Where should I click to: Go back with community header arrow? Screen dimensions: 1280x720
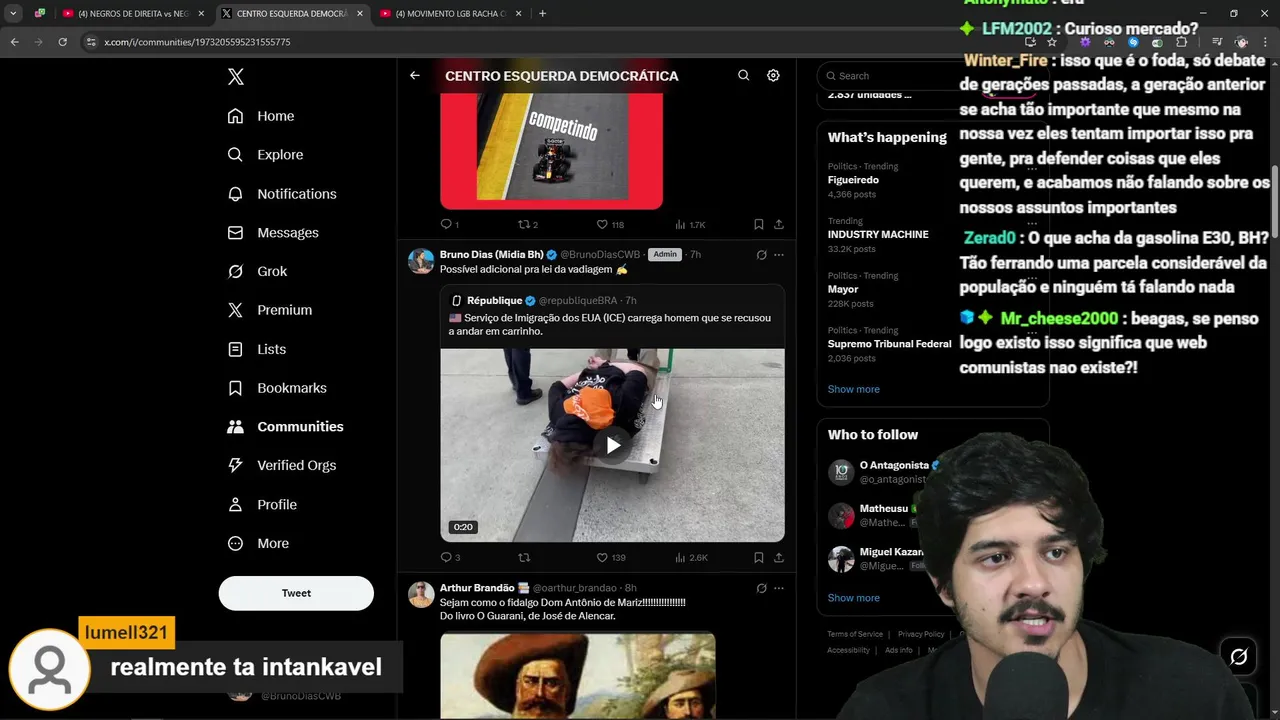coord(414,76)
